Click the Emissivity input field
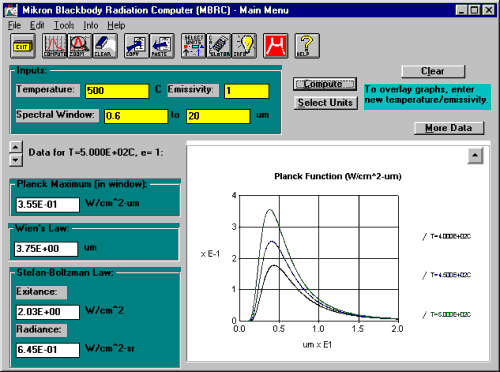The image size is (500, 372). [x=247, y=91]
